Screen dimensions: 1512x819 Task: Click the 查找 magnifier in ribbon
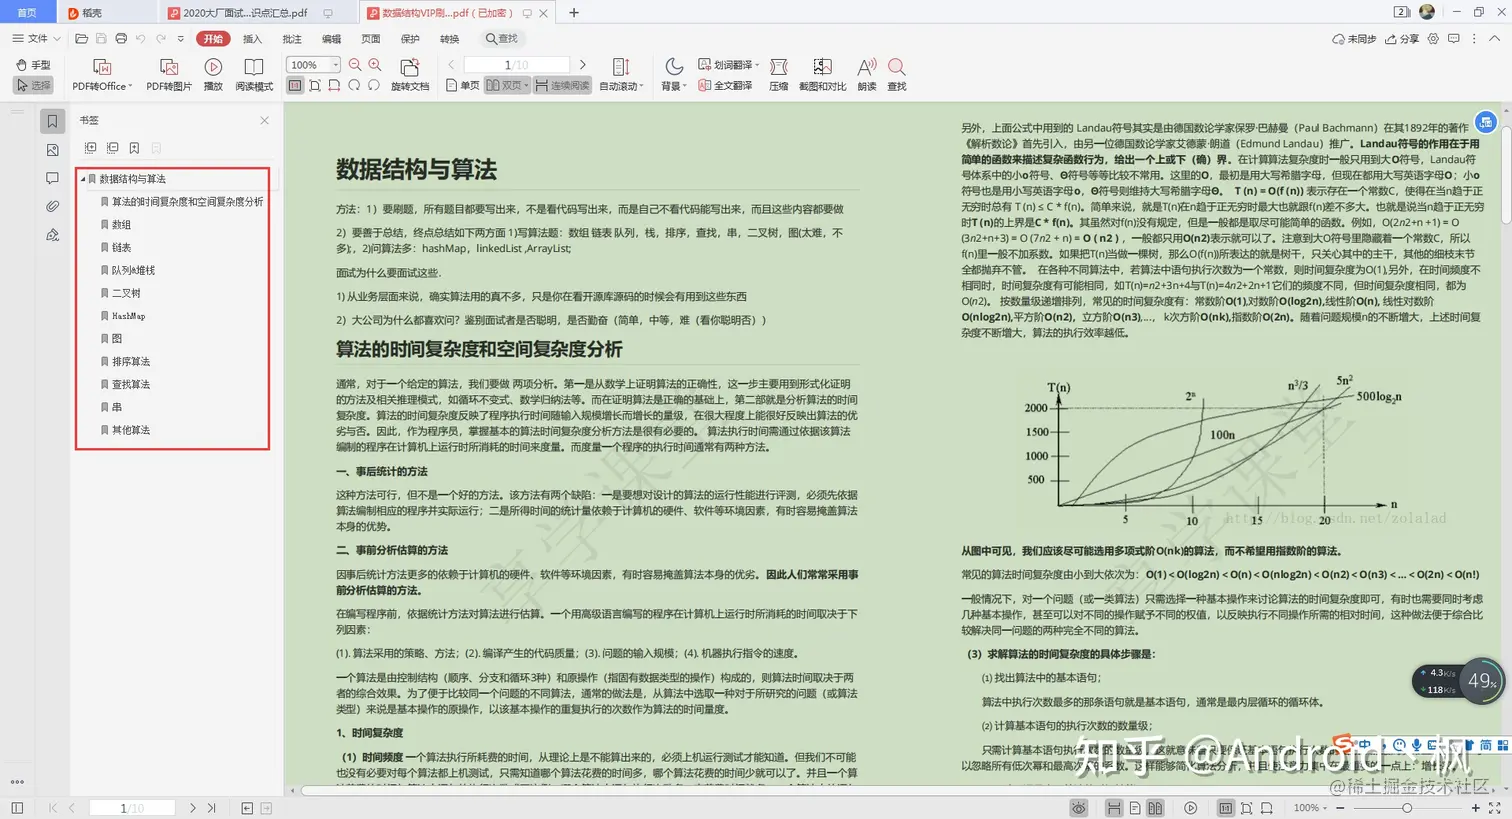(x=897, y=75)
